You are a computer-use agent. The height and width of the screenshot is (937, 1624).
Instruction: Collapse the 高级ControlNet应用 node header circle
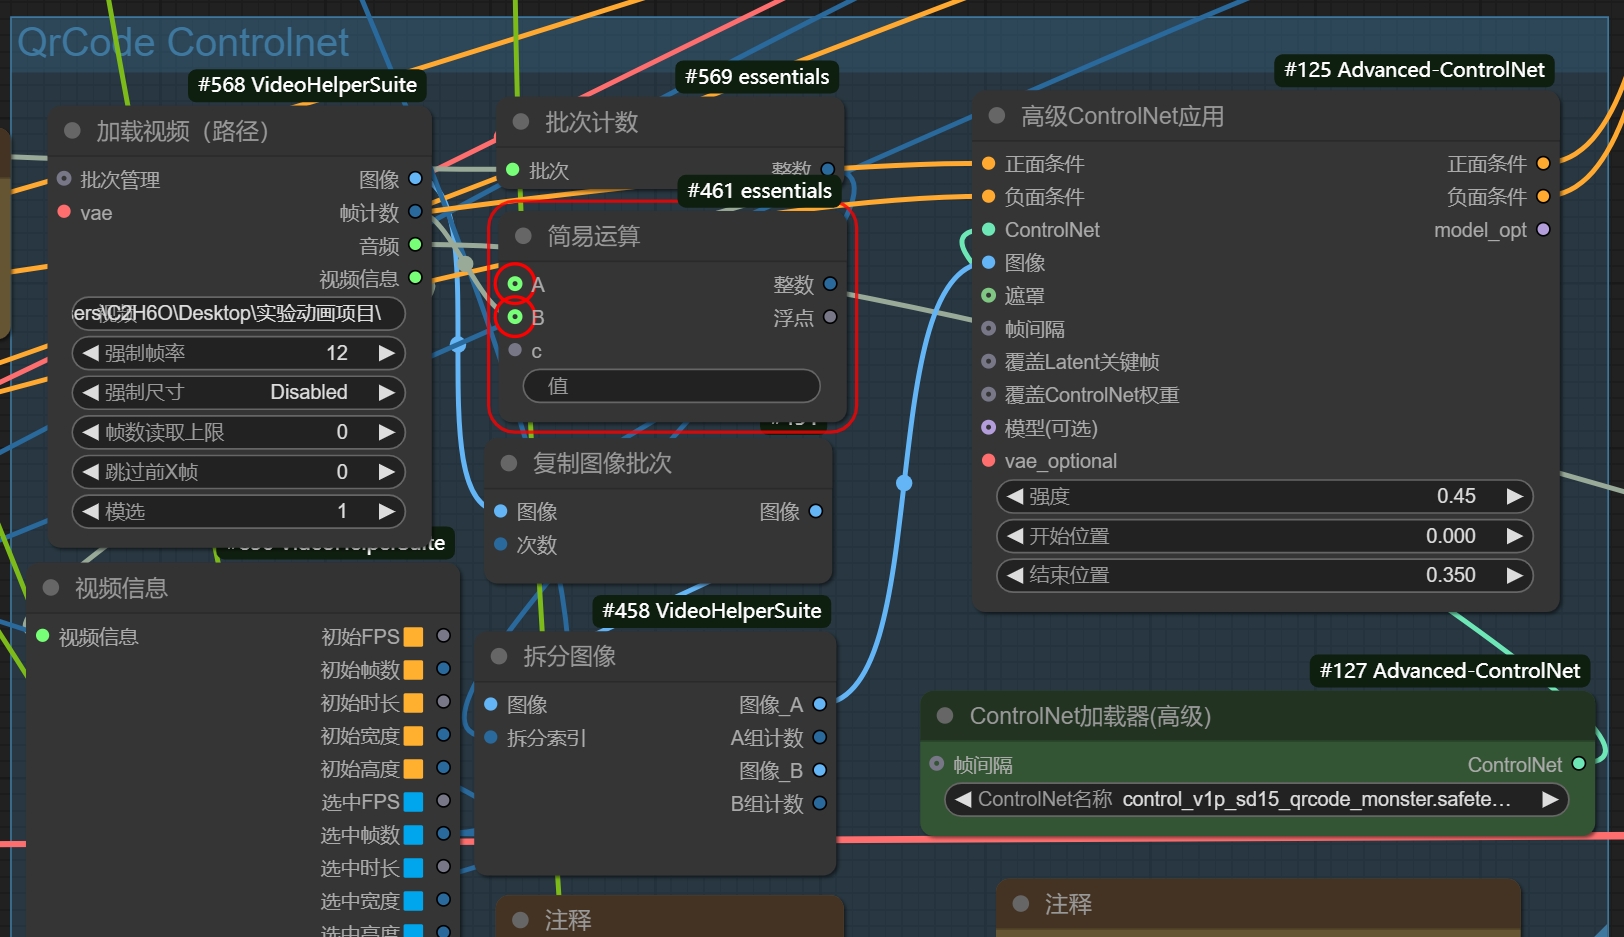[x=996, y=116]
